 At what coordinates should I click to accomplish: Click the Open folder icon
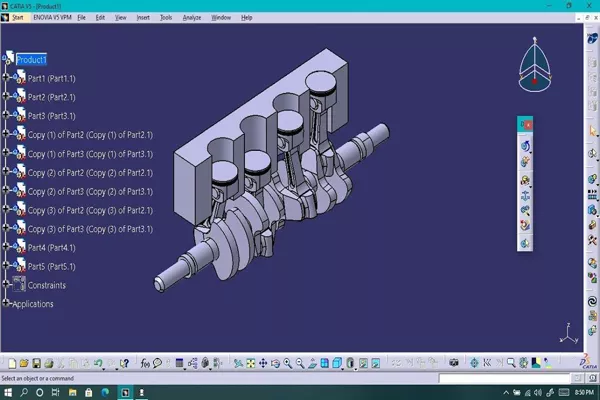[24, 363]
